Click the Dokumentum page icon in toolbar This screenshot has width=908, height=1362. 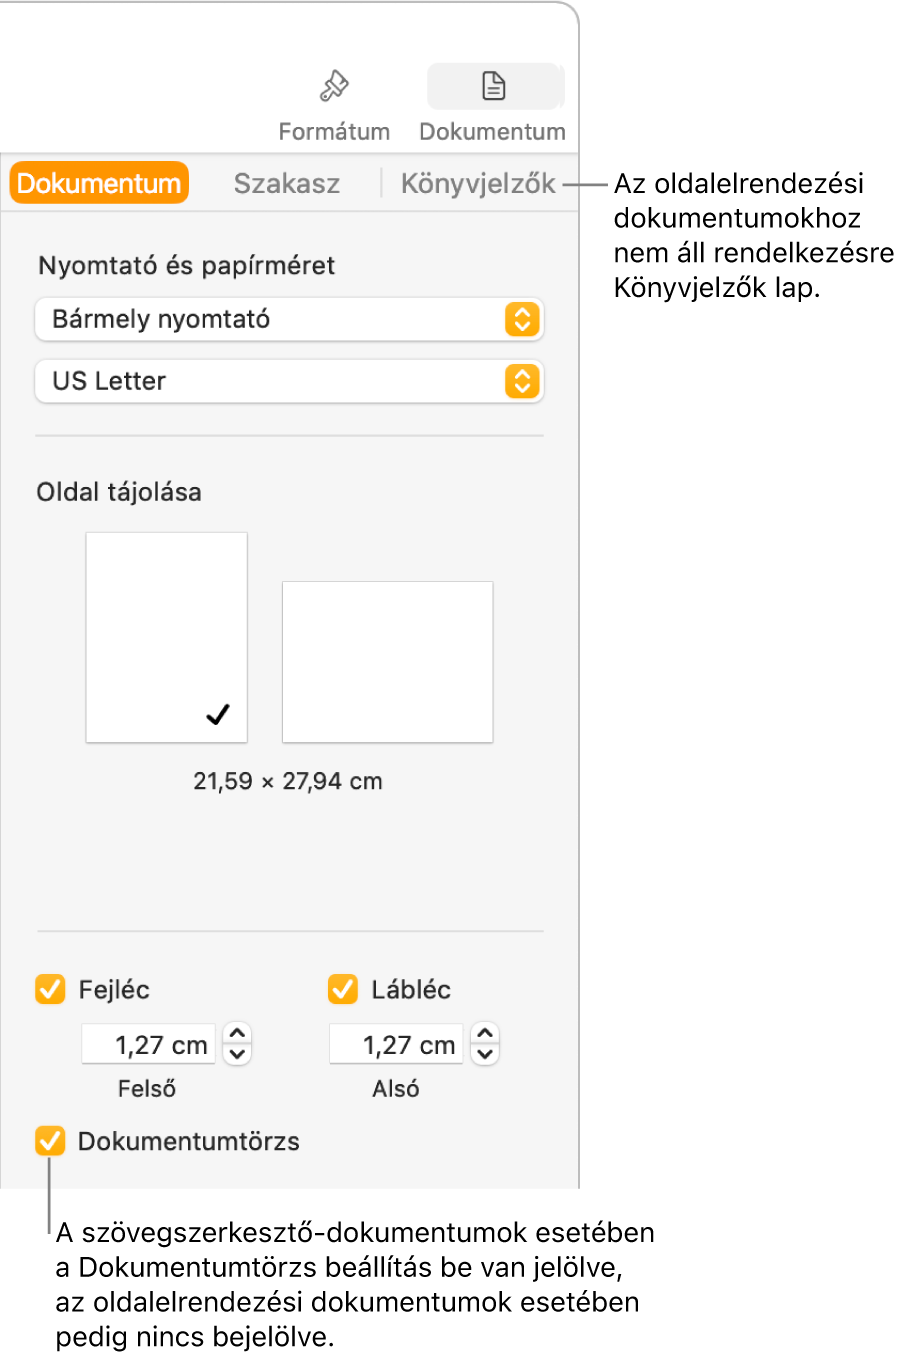[494, 87]
